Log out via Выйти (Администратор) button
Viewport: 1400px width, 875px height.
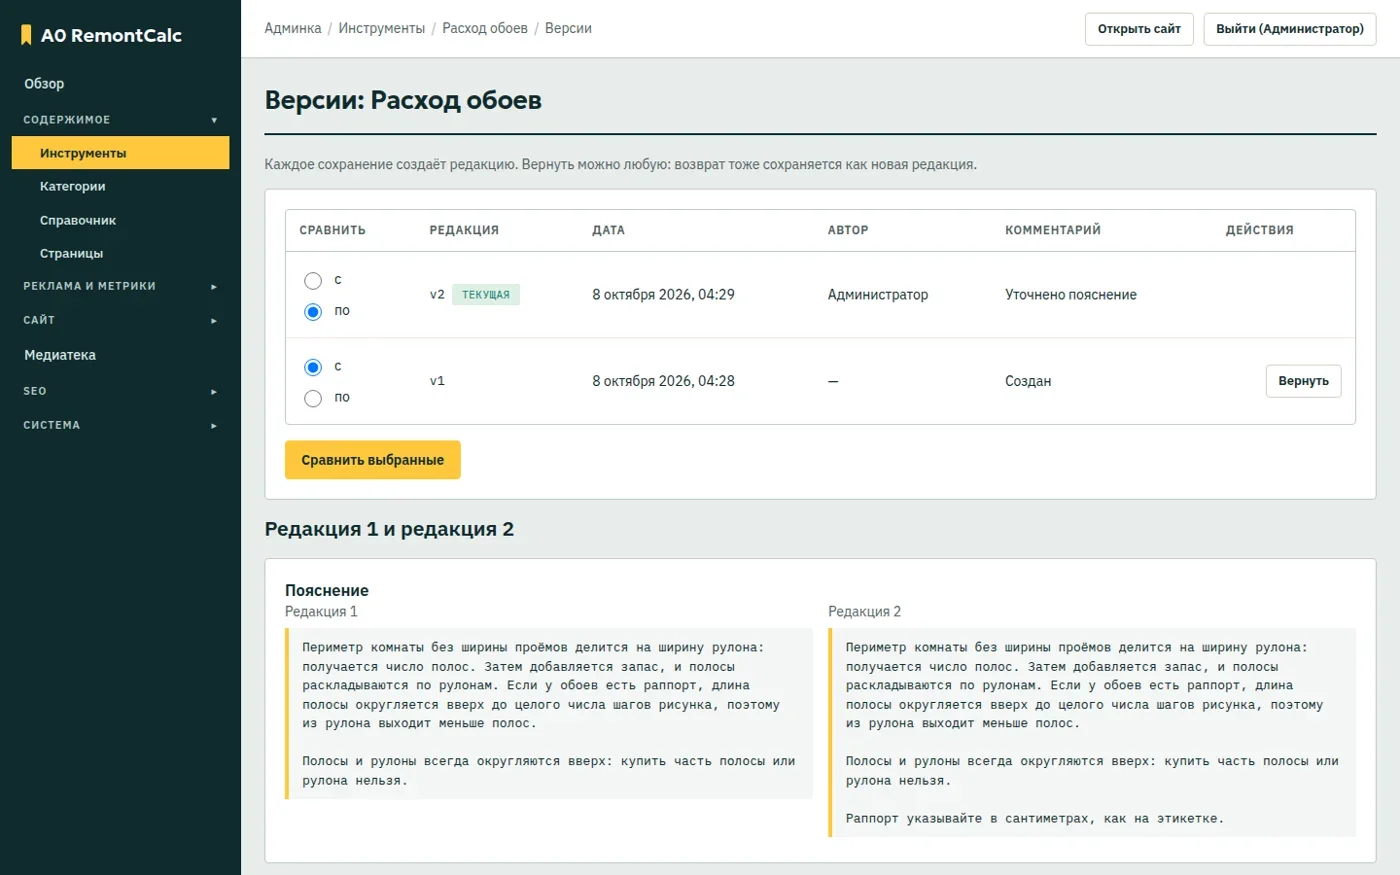click(x=1290, y=29)
